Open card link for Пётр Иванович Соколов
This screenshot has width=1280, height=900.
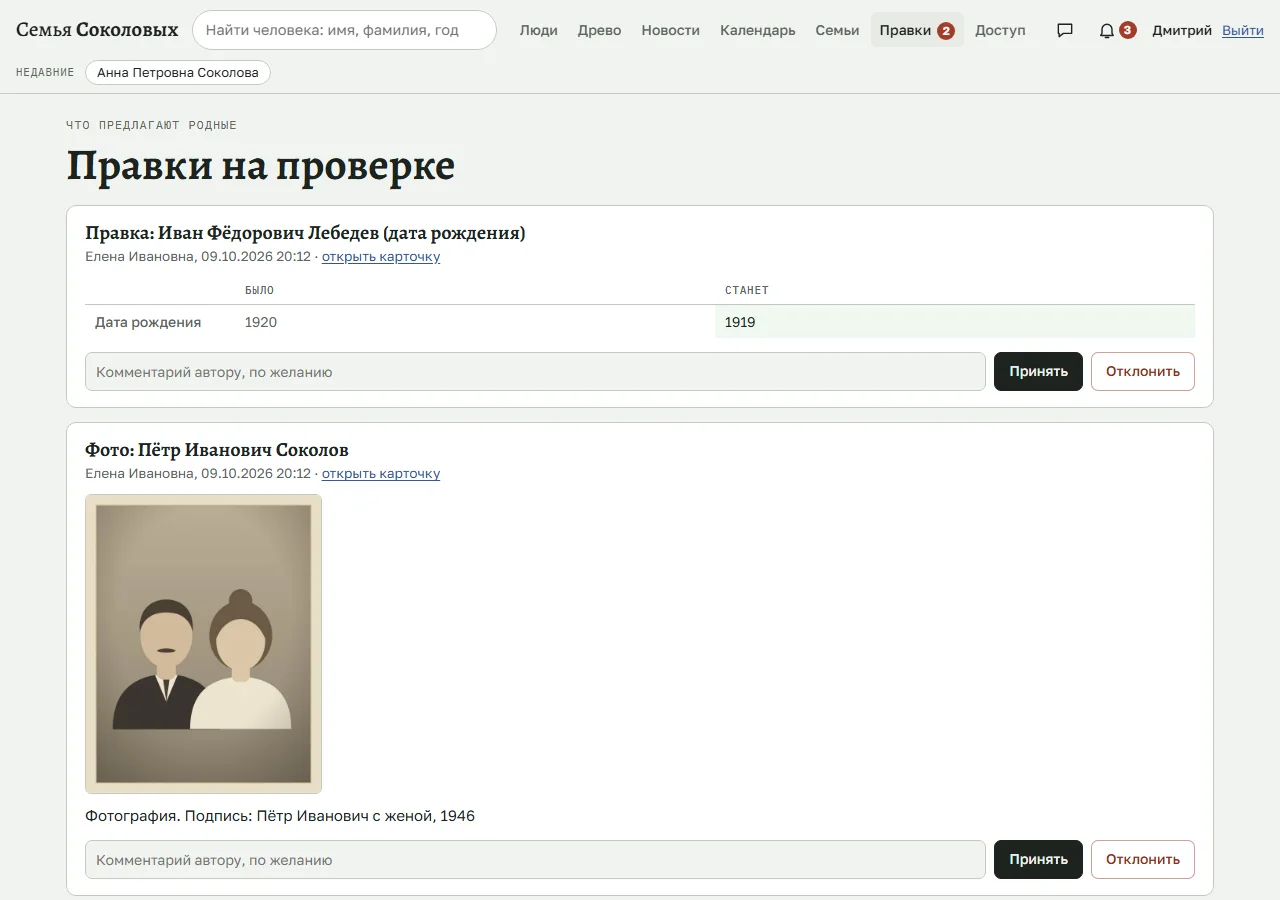point(381,474)
